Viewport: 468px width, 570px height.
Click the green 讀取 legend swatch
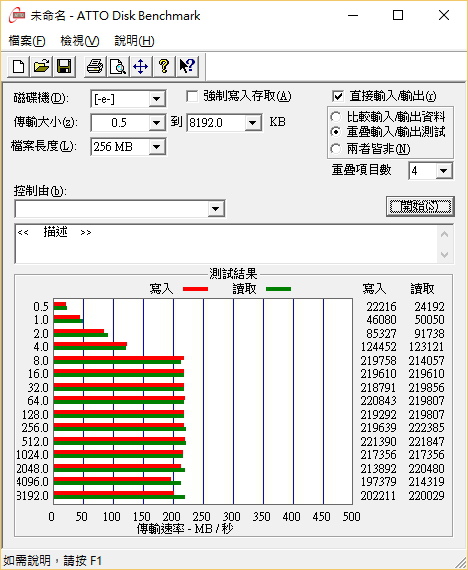pos(279,289)
